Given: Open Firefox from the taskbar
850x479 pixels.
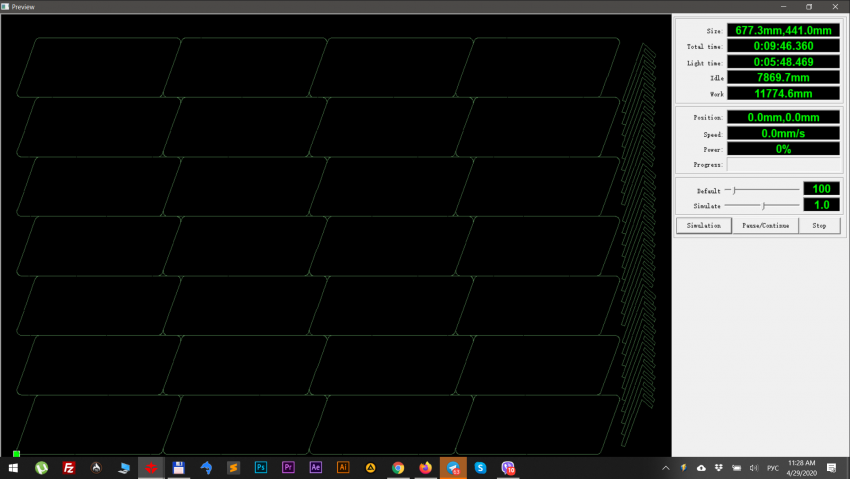Looking at the screenshot, I should 425,467.
